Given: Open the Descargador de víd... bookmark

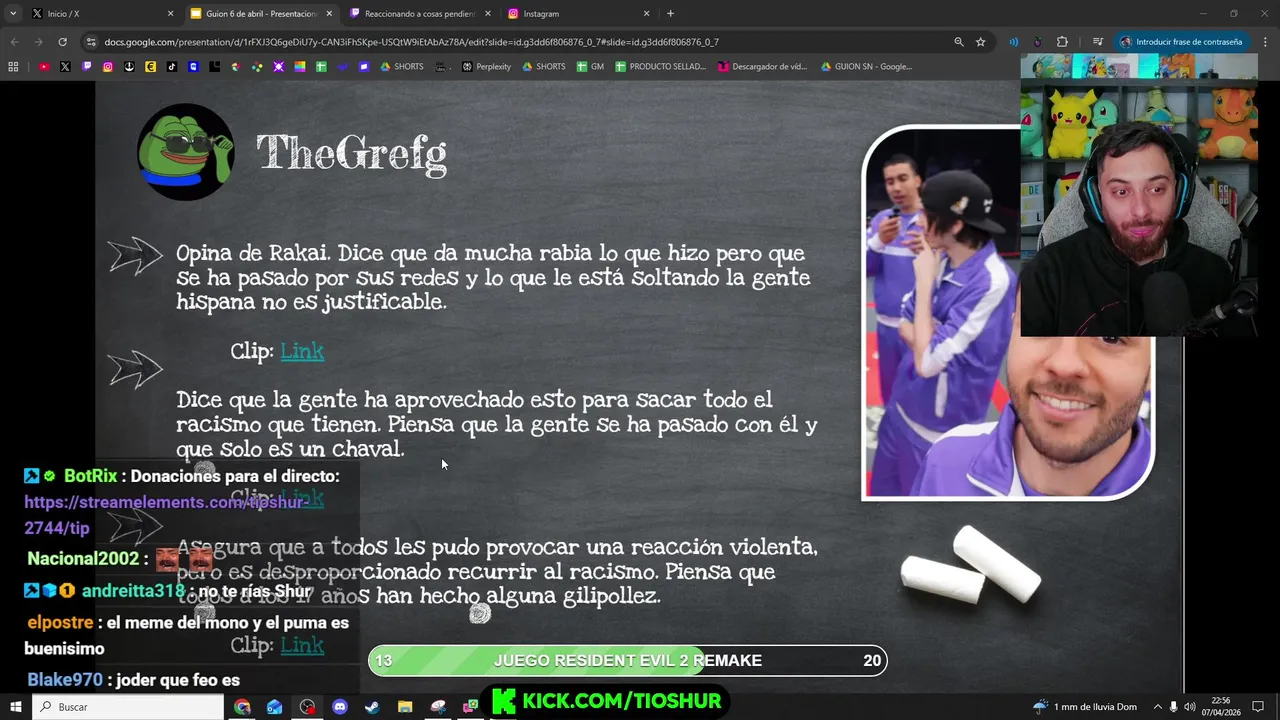Looking at the screenshot, I should tap(762, 67).
